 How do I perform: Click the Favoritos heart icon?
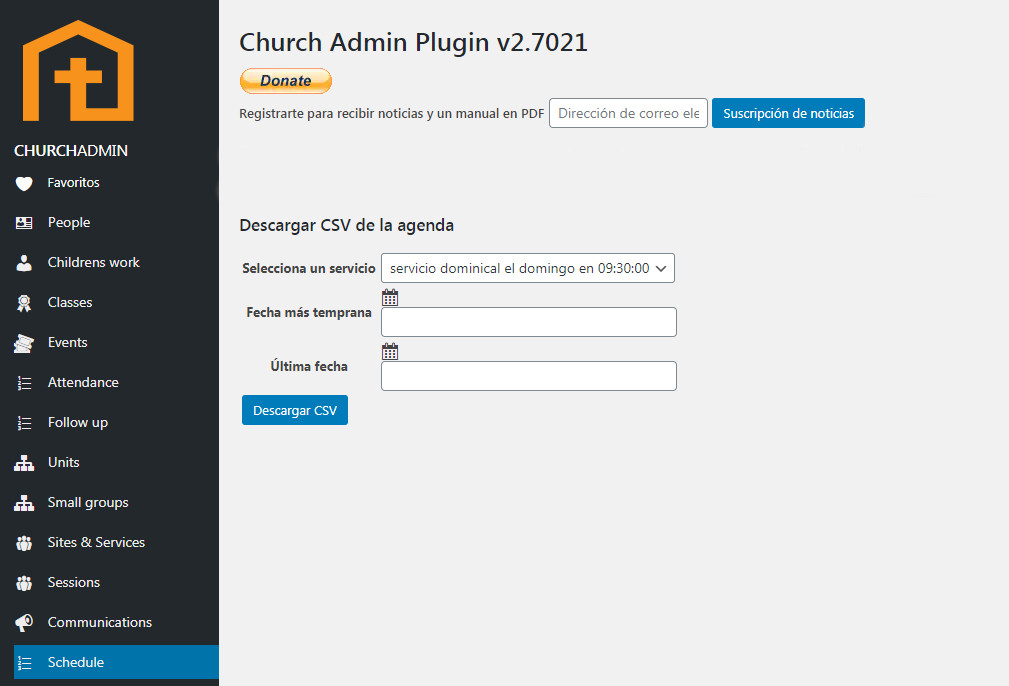click(x=24, y=183)
